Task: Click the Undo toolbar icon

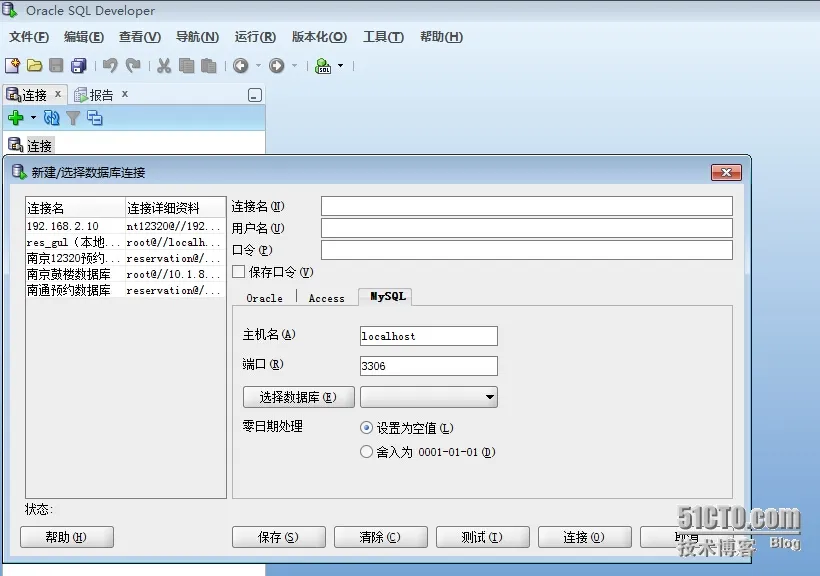Action: pos(110,65)
